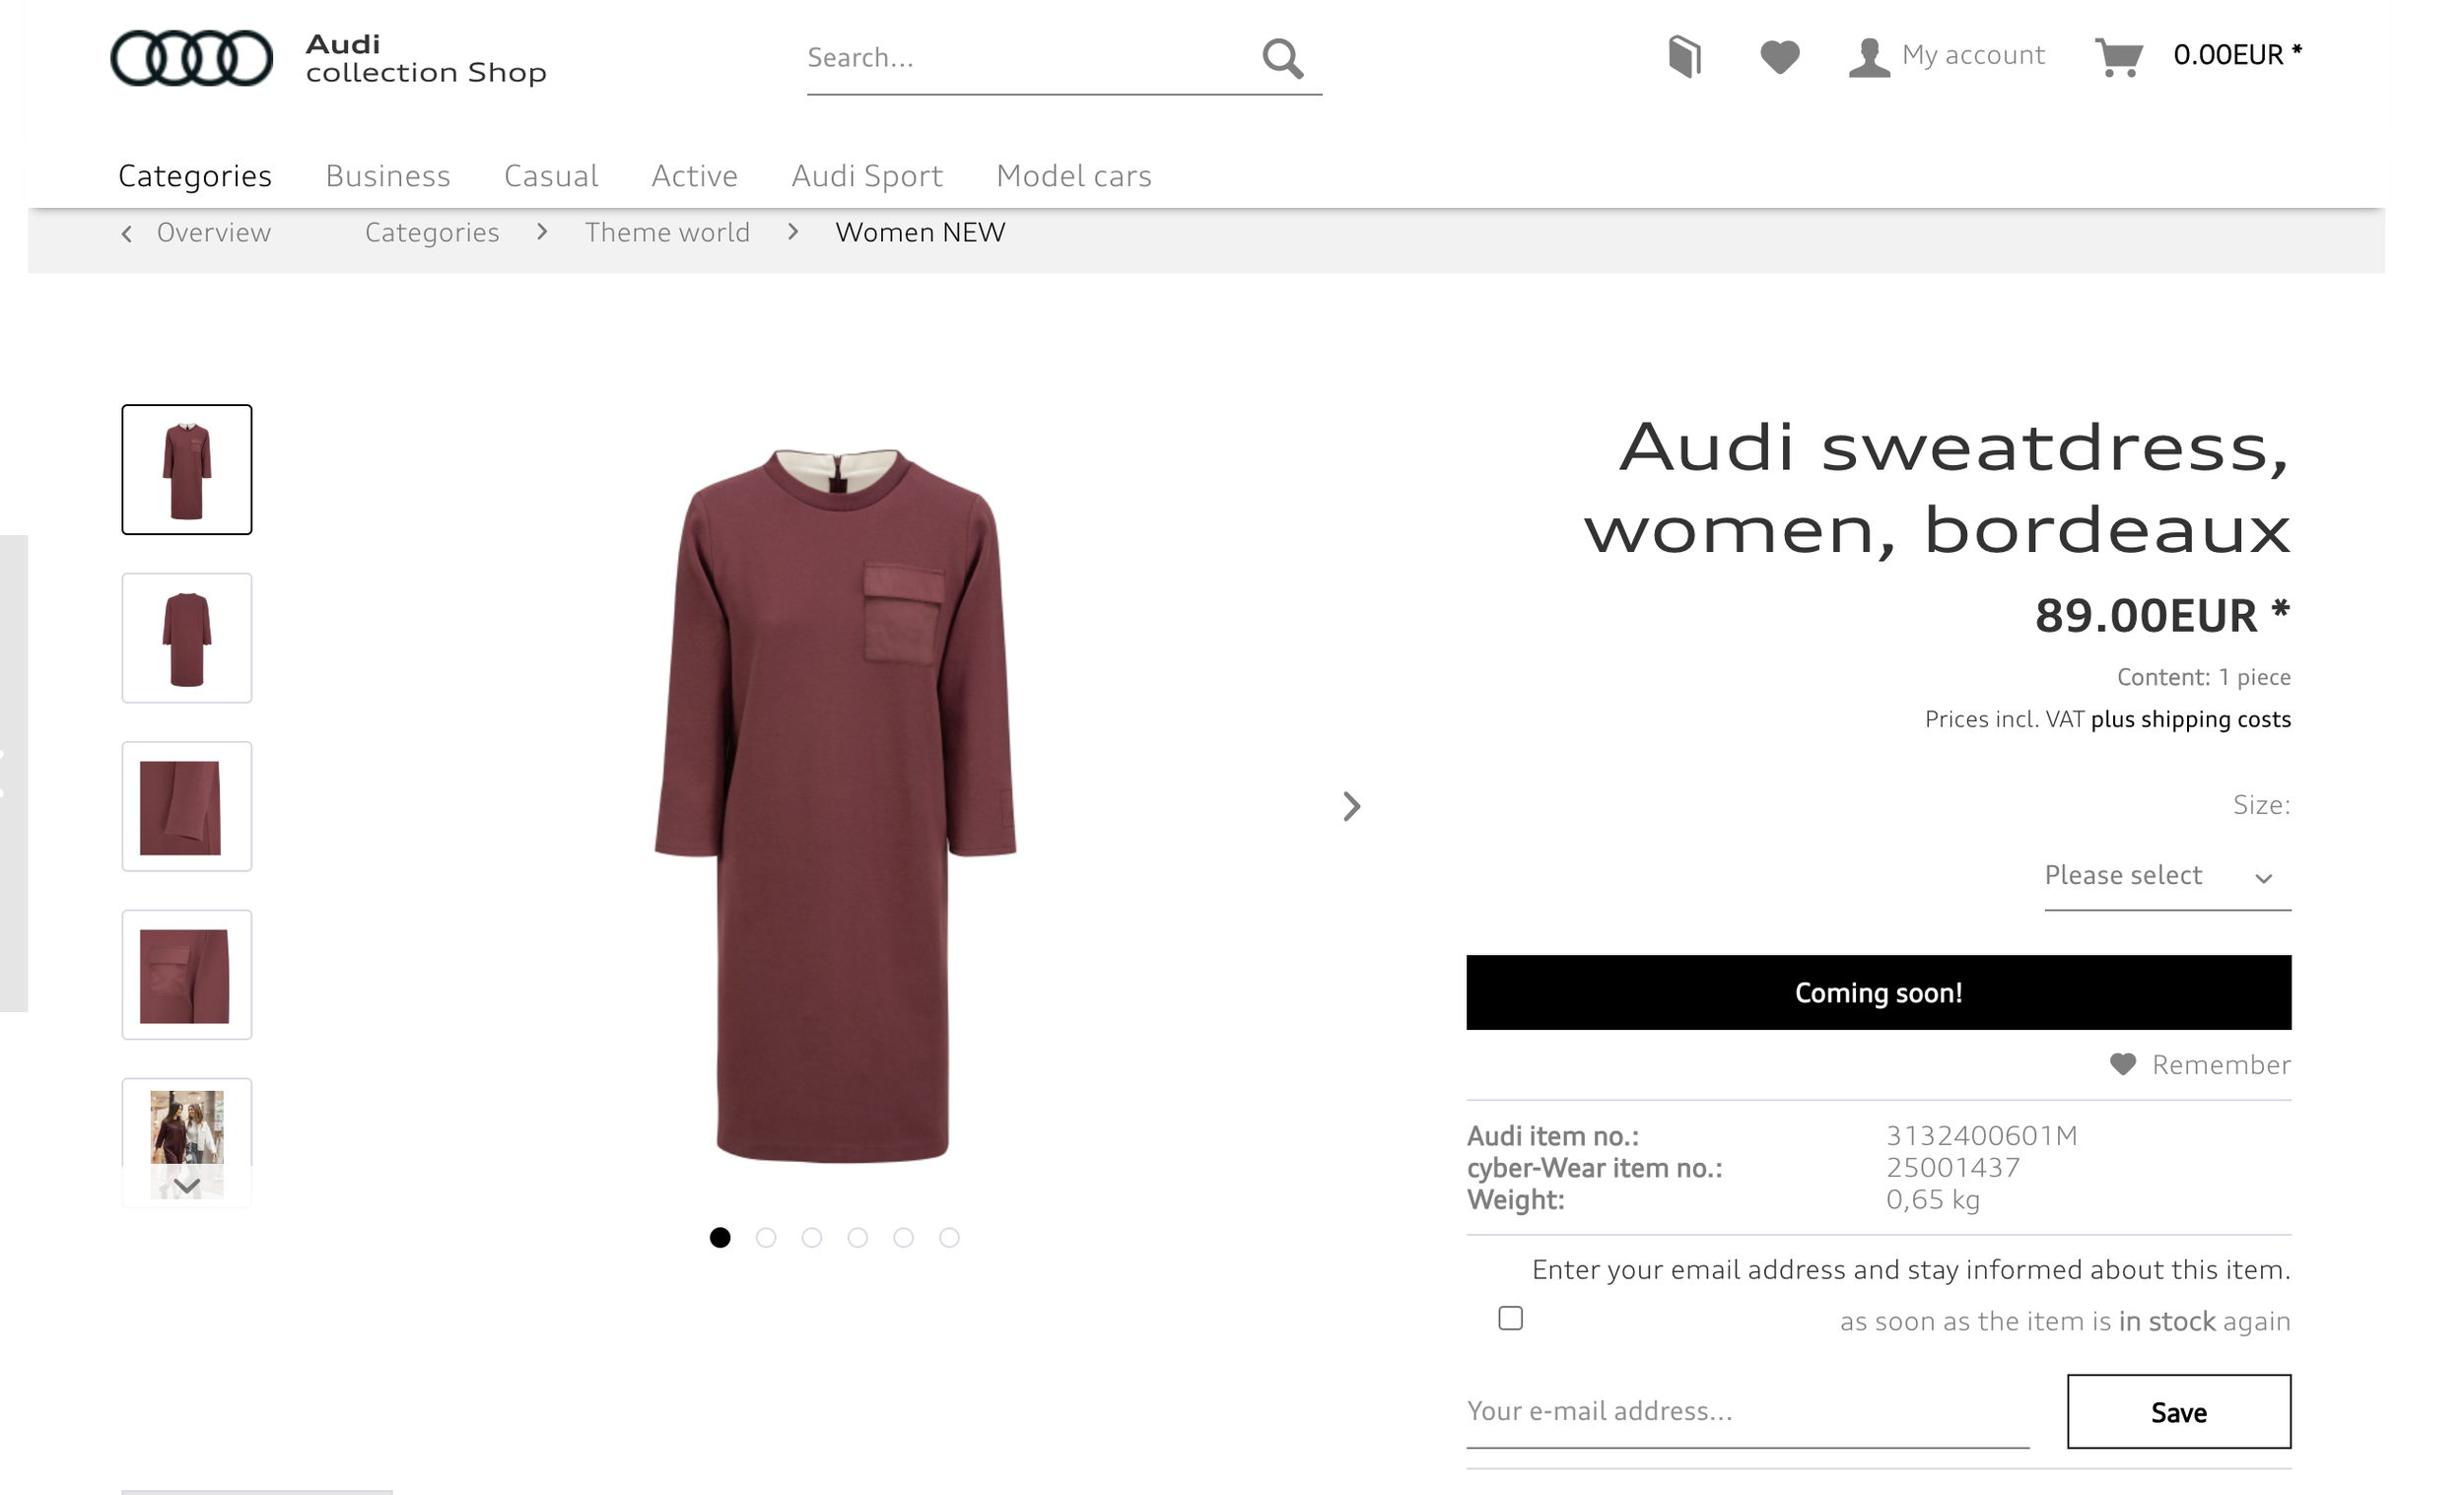The height and width of the screenshot is (1495, 2464).
Task: Open wishlist heart icon in header
Action: 1779,56
